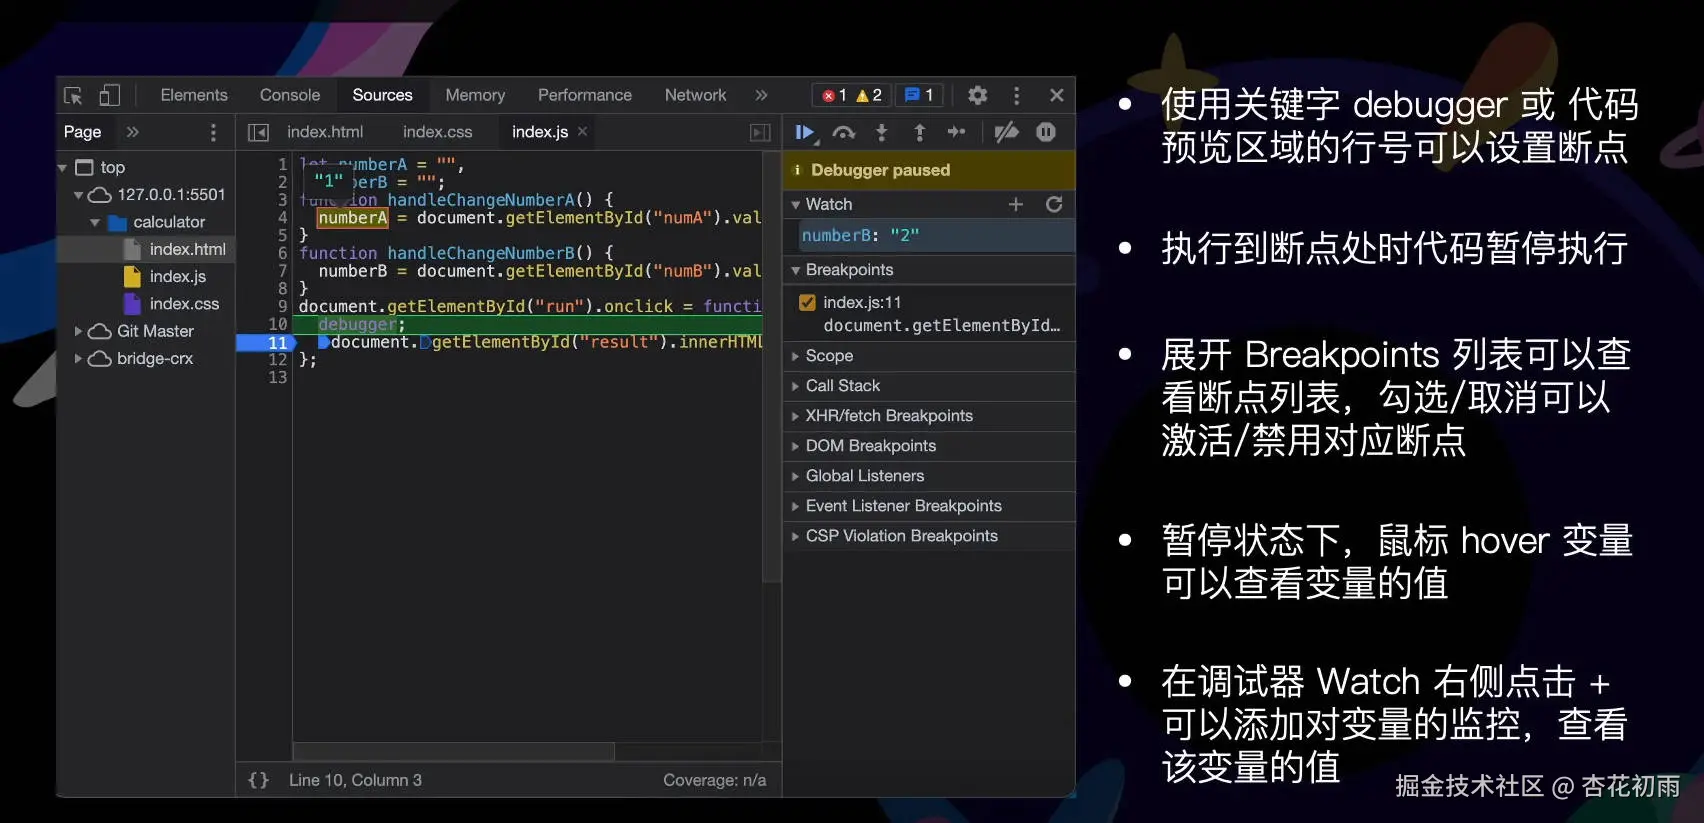This screenshot has height=823, width=1704.
Task: Expand the bridge-crx node
Action: (x=78, y=358)
